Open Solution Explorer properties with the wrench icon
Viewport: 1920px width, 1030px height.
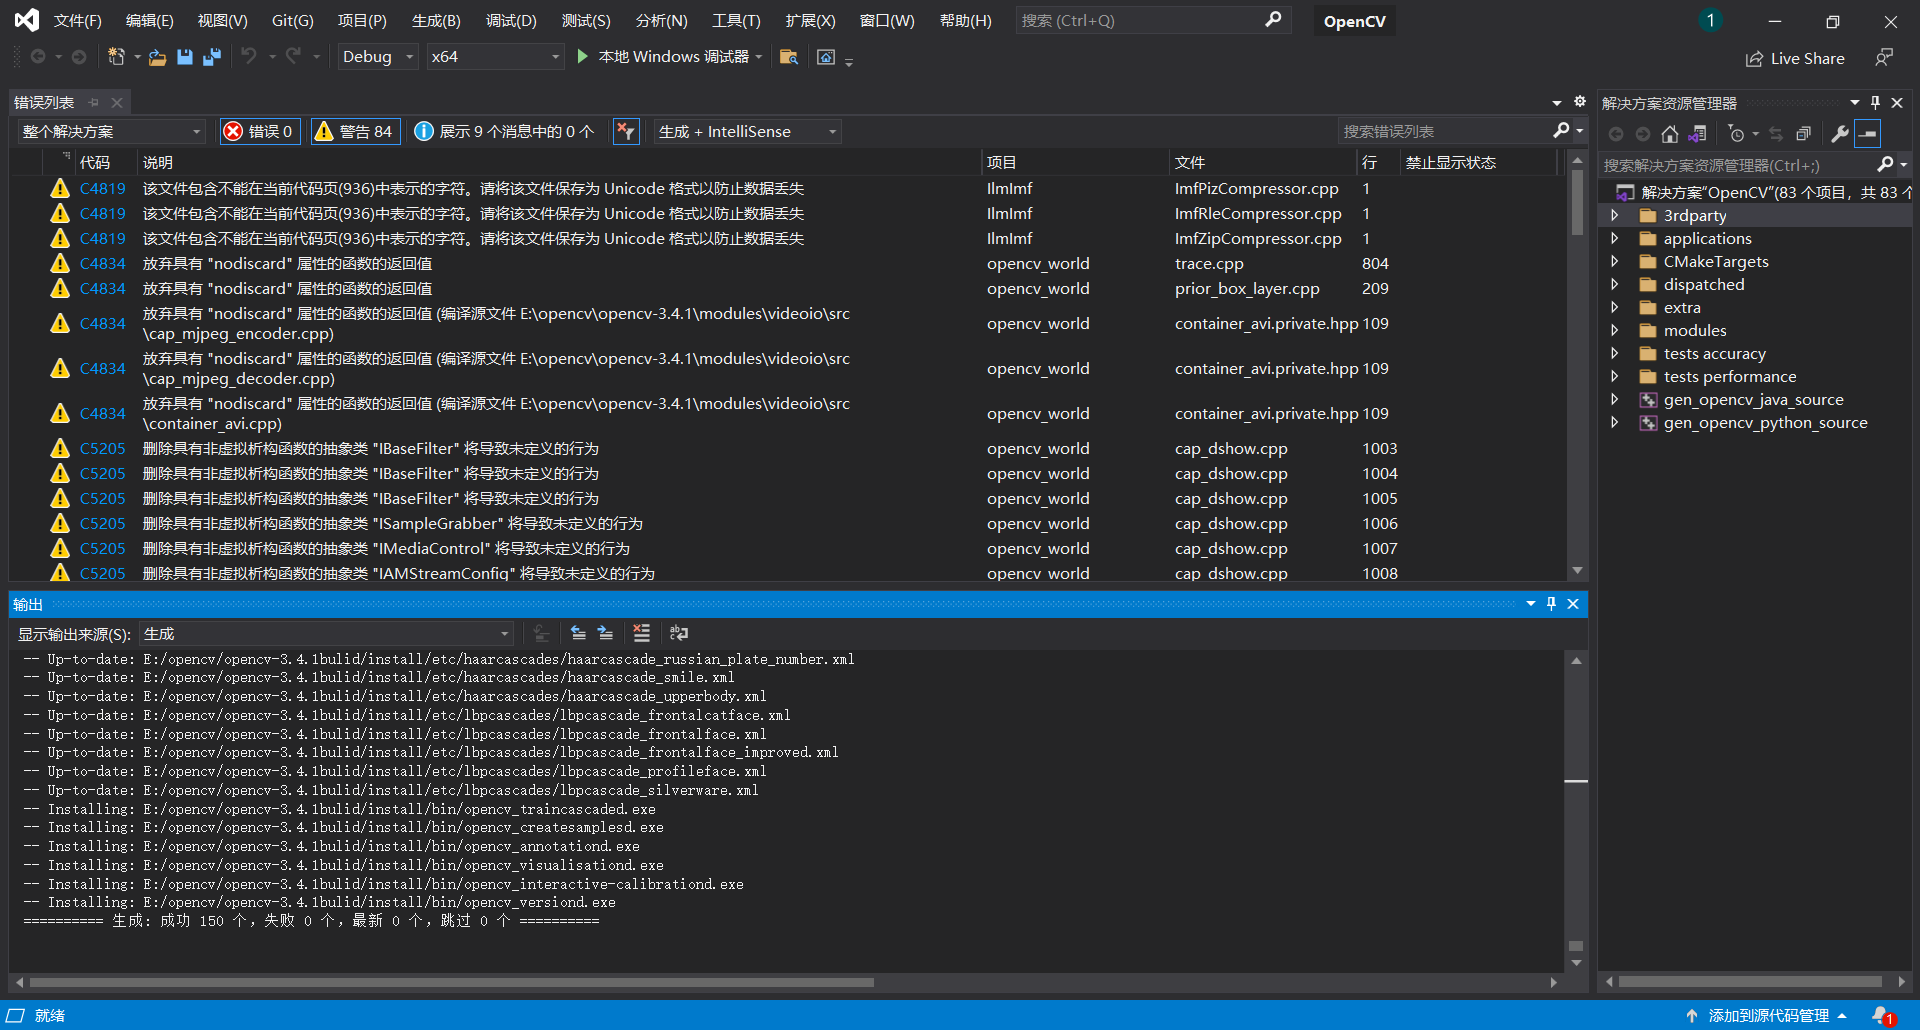(1839, 133)
